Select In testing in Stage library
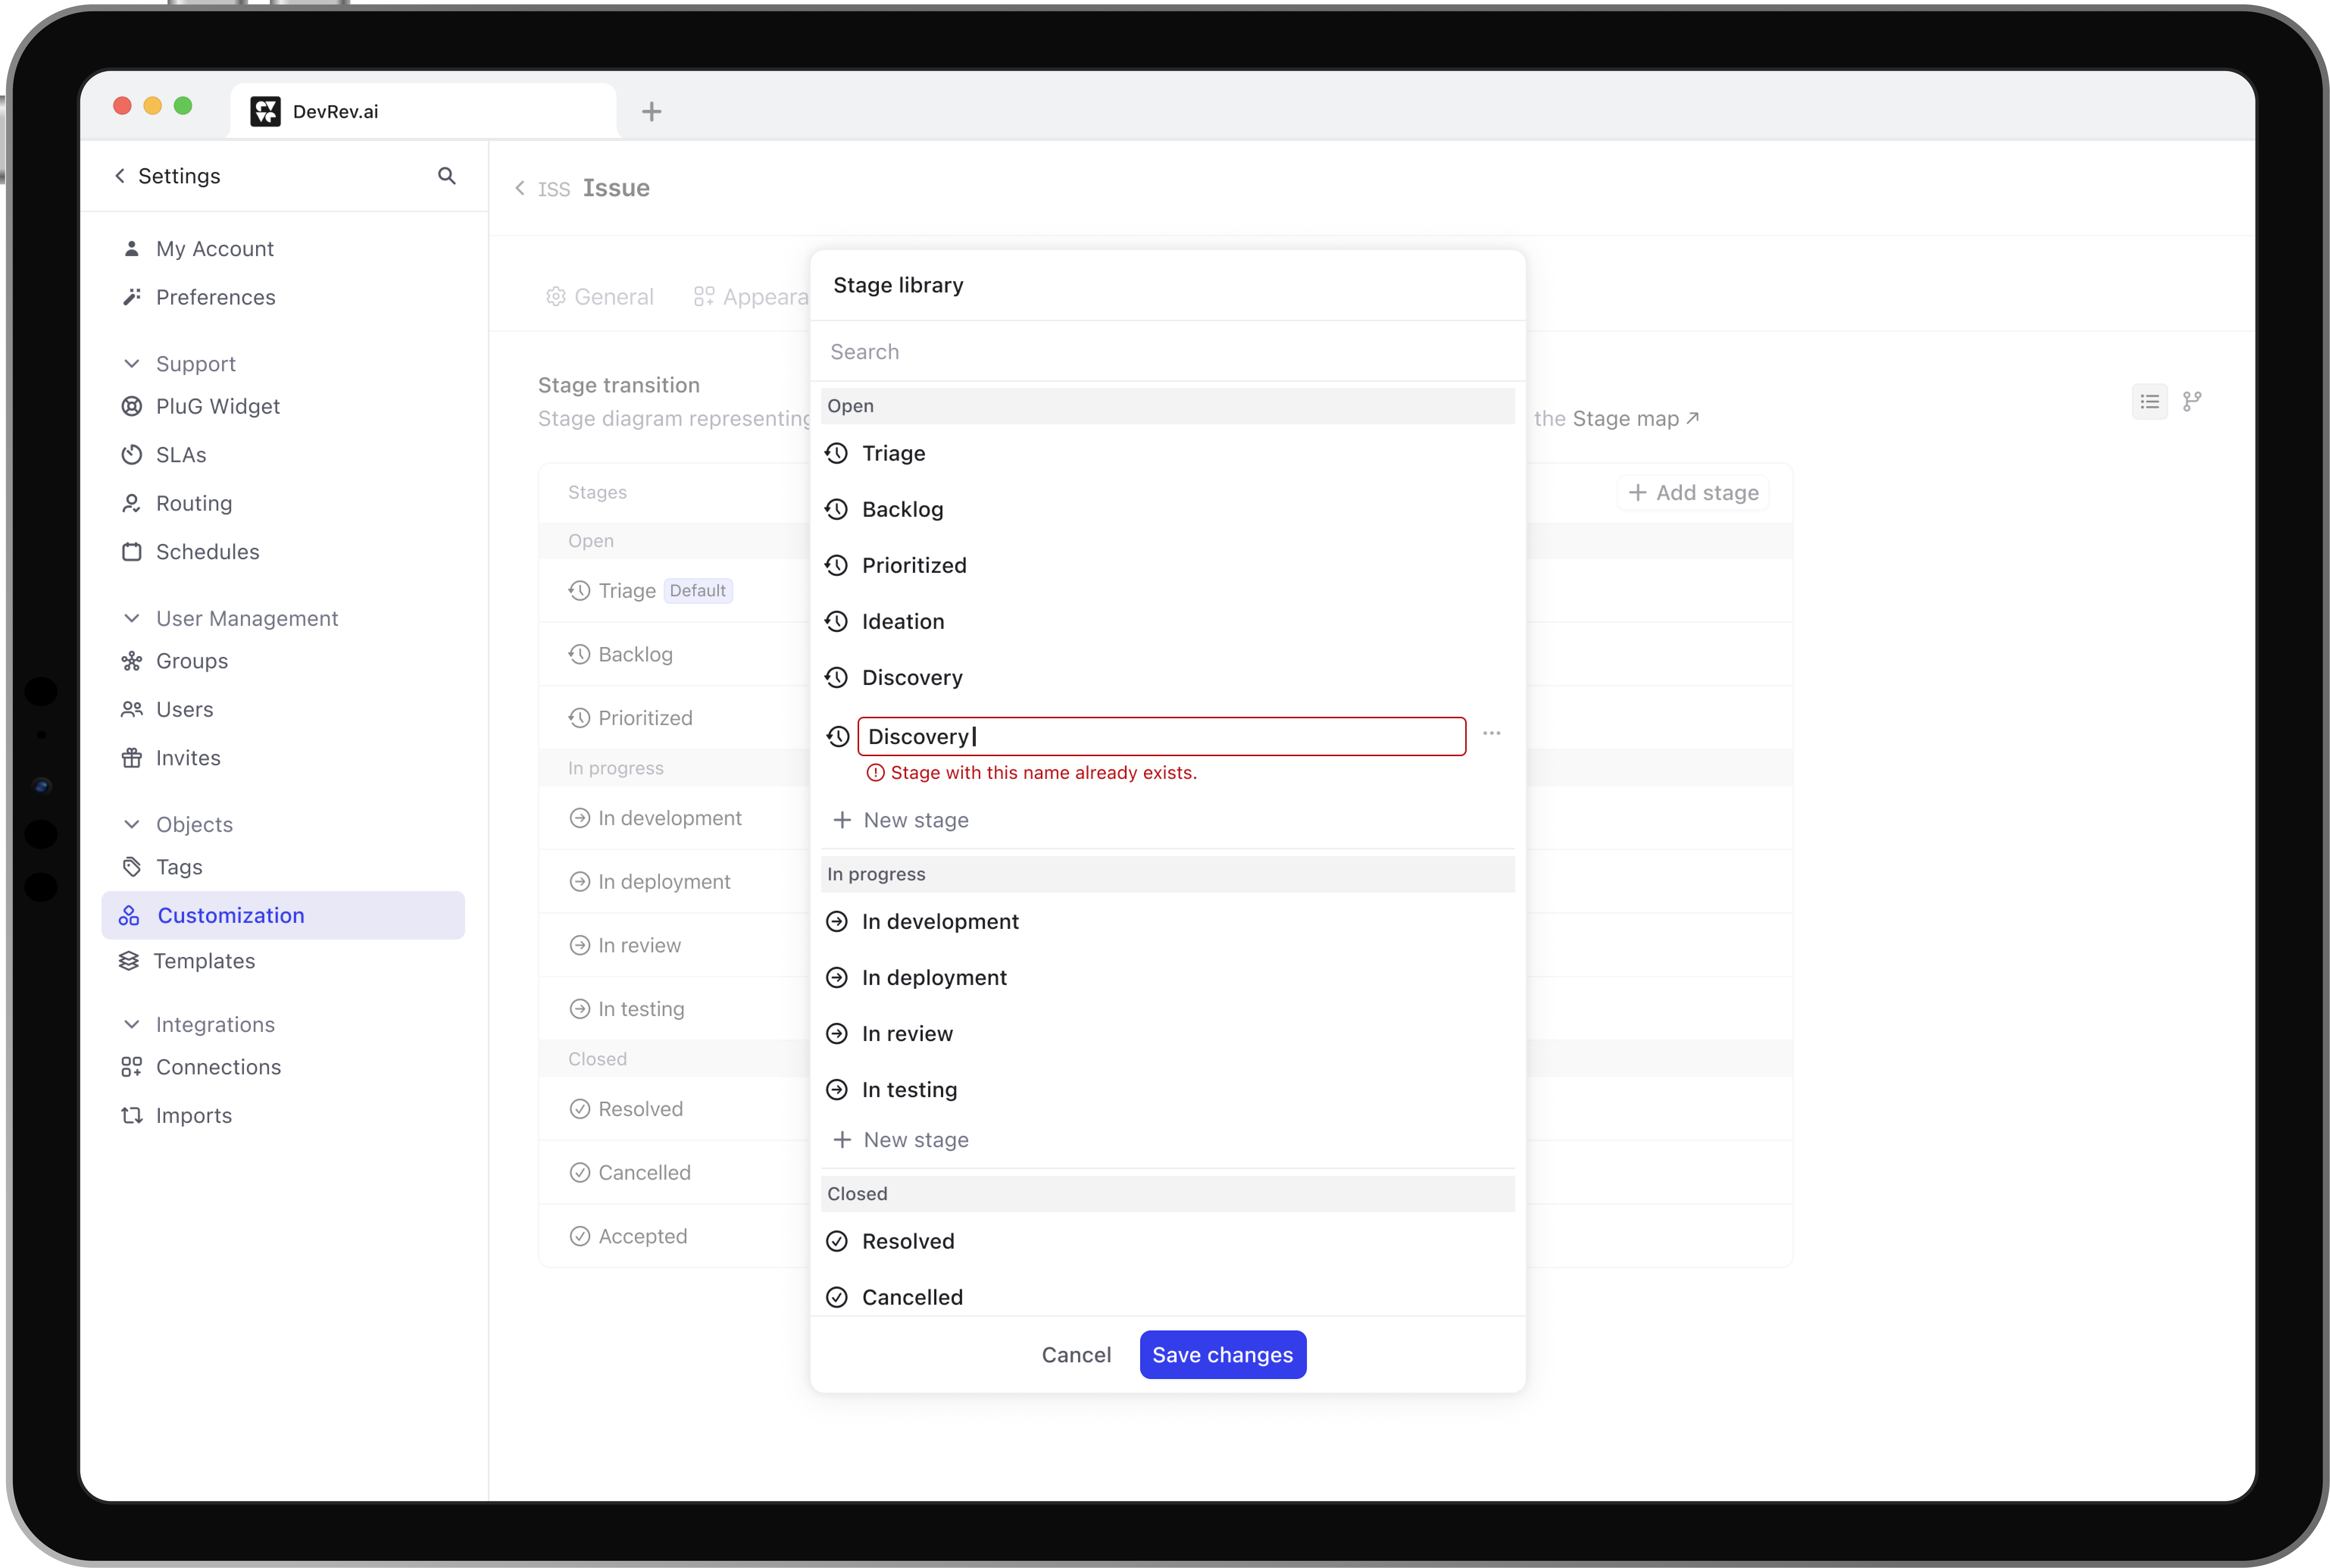 1167,1089
